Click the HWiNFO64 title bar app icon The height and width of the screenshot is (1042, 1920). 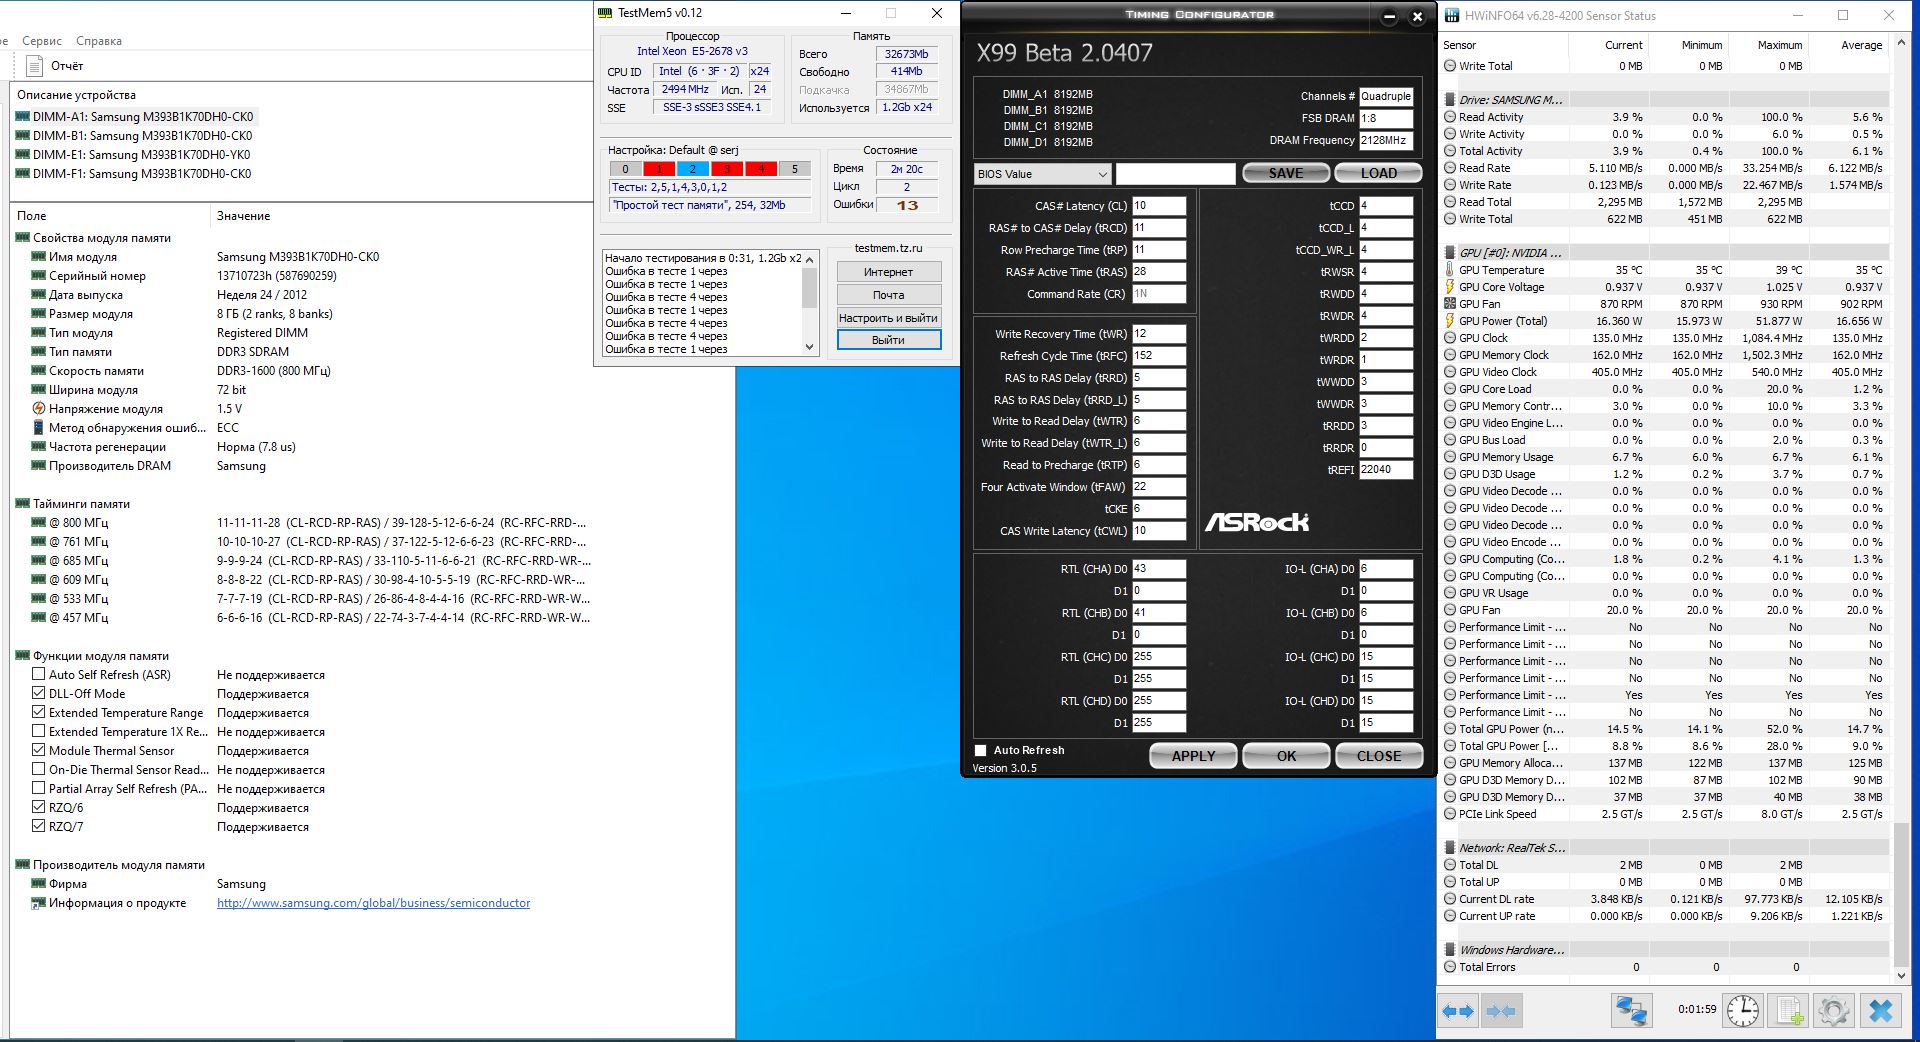click(x=1452, y=16)
